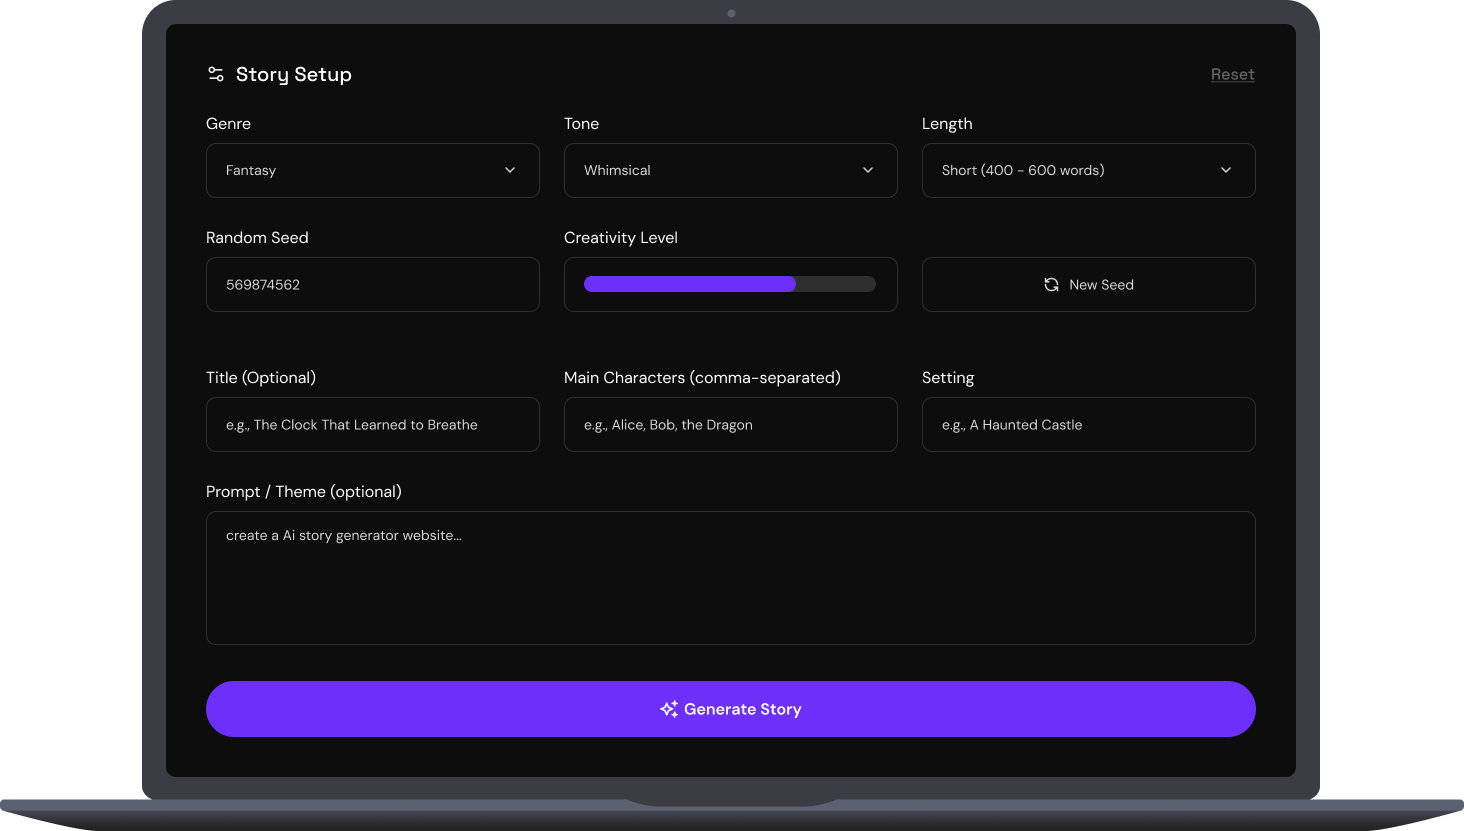Click the Reset link

[x=1232, y=74]
